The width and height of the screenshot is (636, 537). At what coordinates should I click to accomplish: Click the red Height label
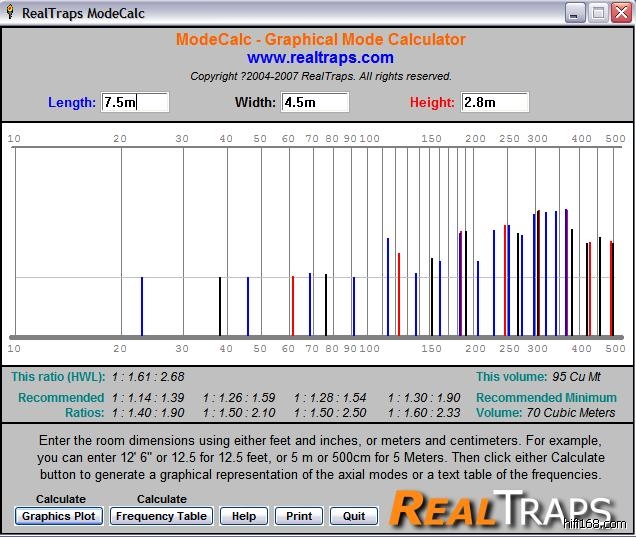(432, 102)
